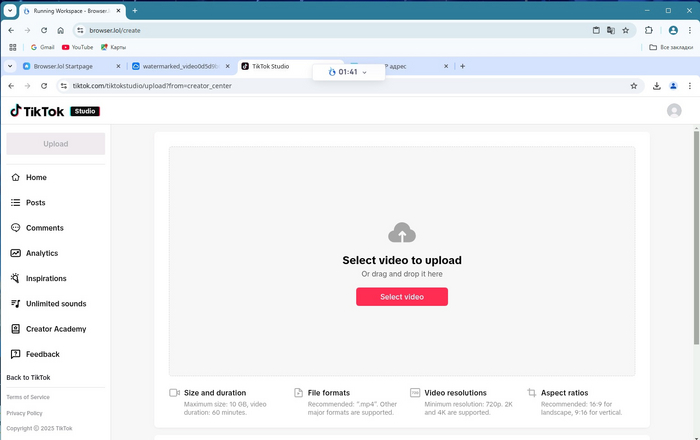Open the outer window tab list chevron
Viewport: 700px width, 440px height.
[10, 11]
